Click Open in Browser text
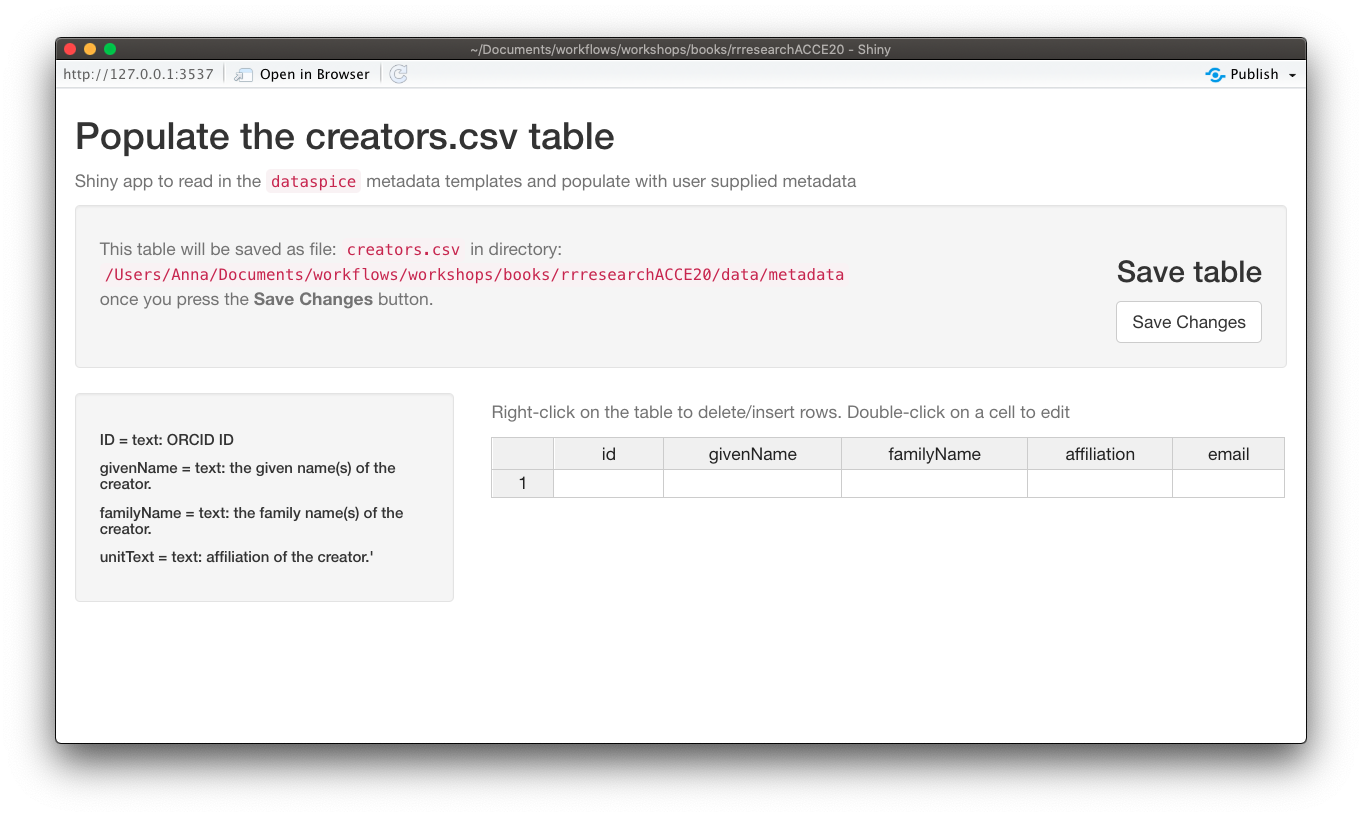 click(x=315, y=75)
